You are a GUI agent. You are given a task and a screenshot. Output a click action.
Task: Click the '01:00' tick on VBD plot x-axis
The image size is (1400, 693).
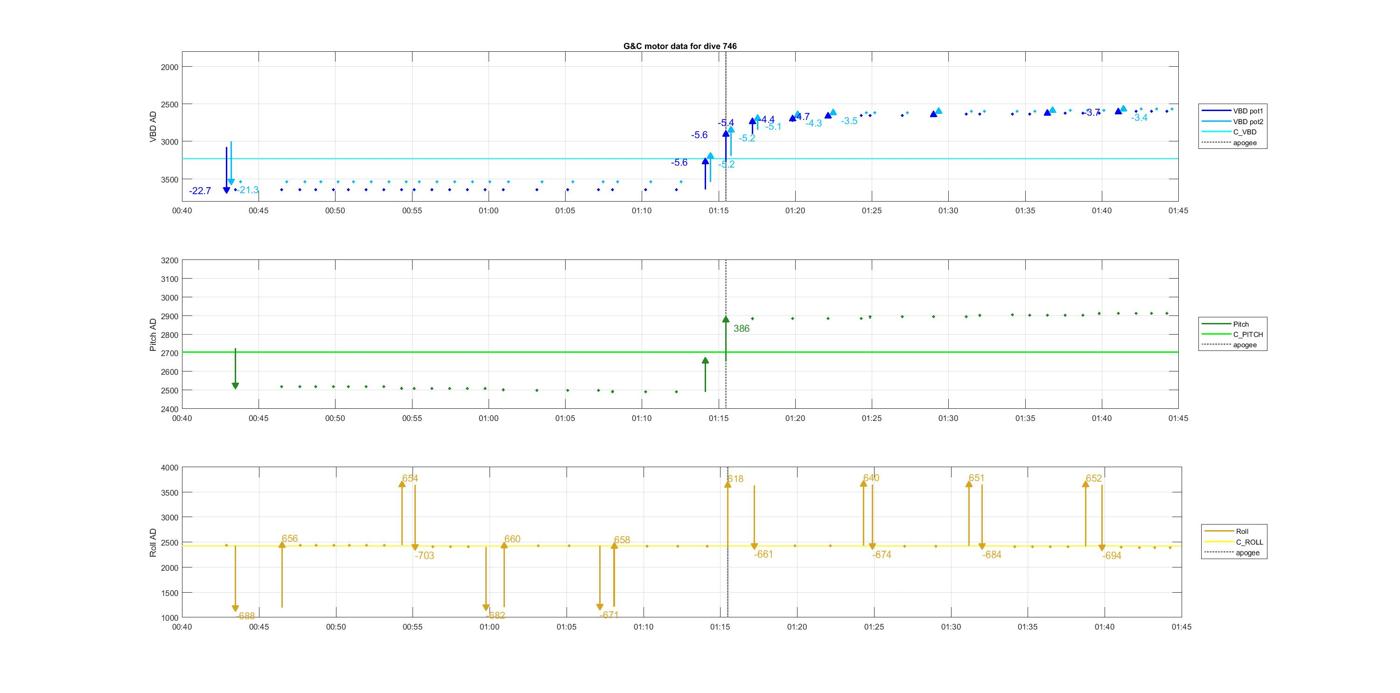489,212
